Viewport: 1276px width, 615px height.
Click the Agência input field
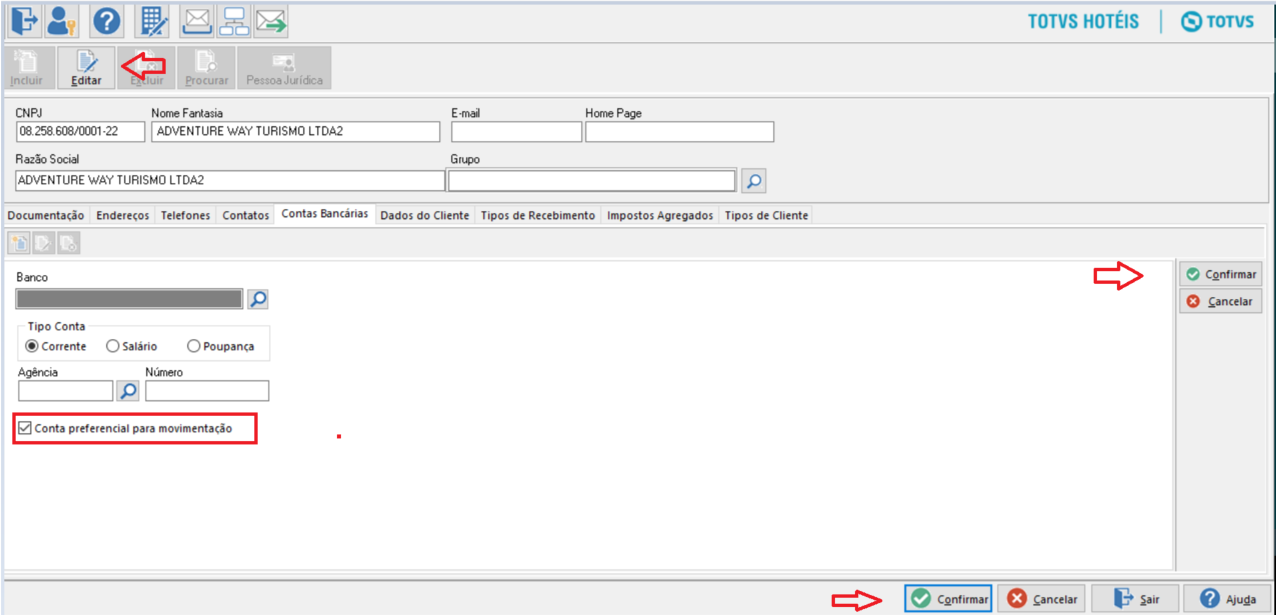[x=66, y=391]
